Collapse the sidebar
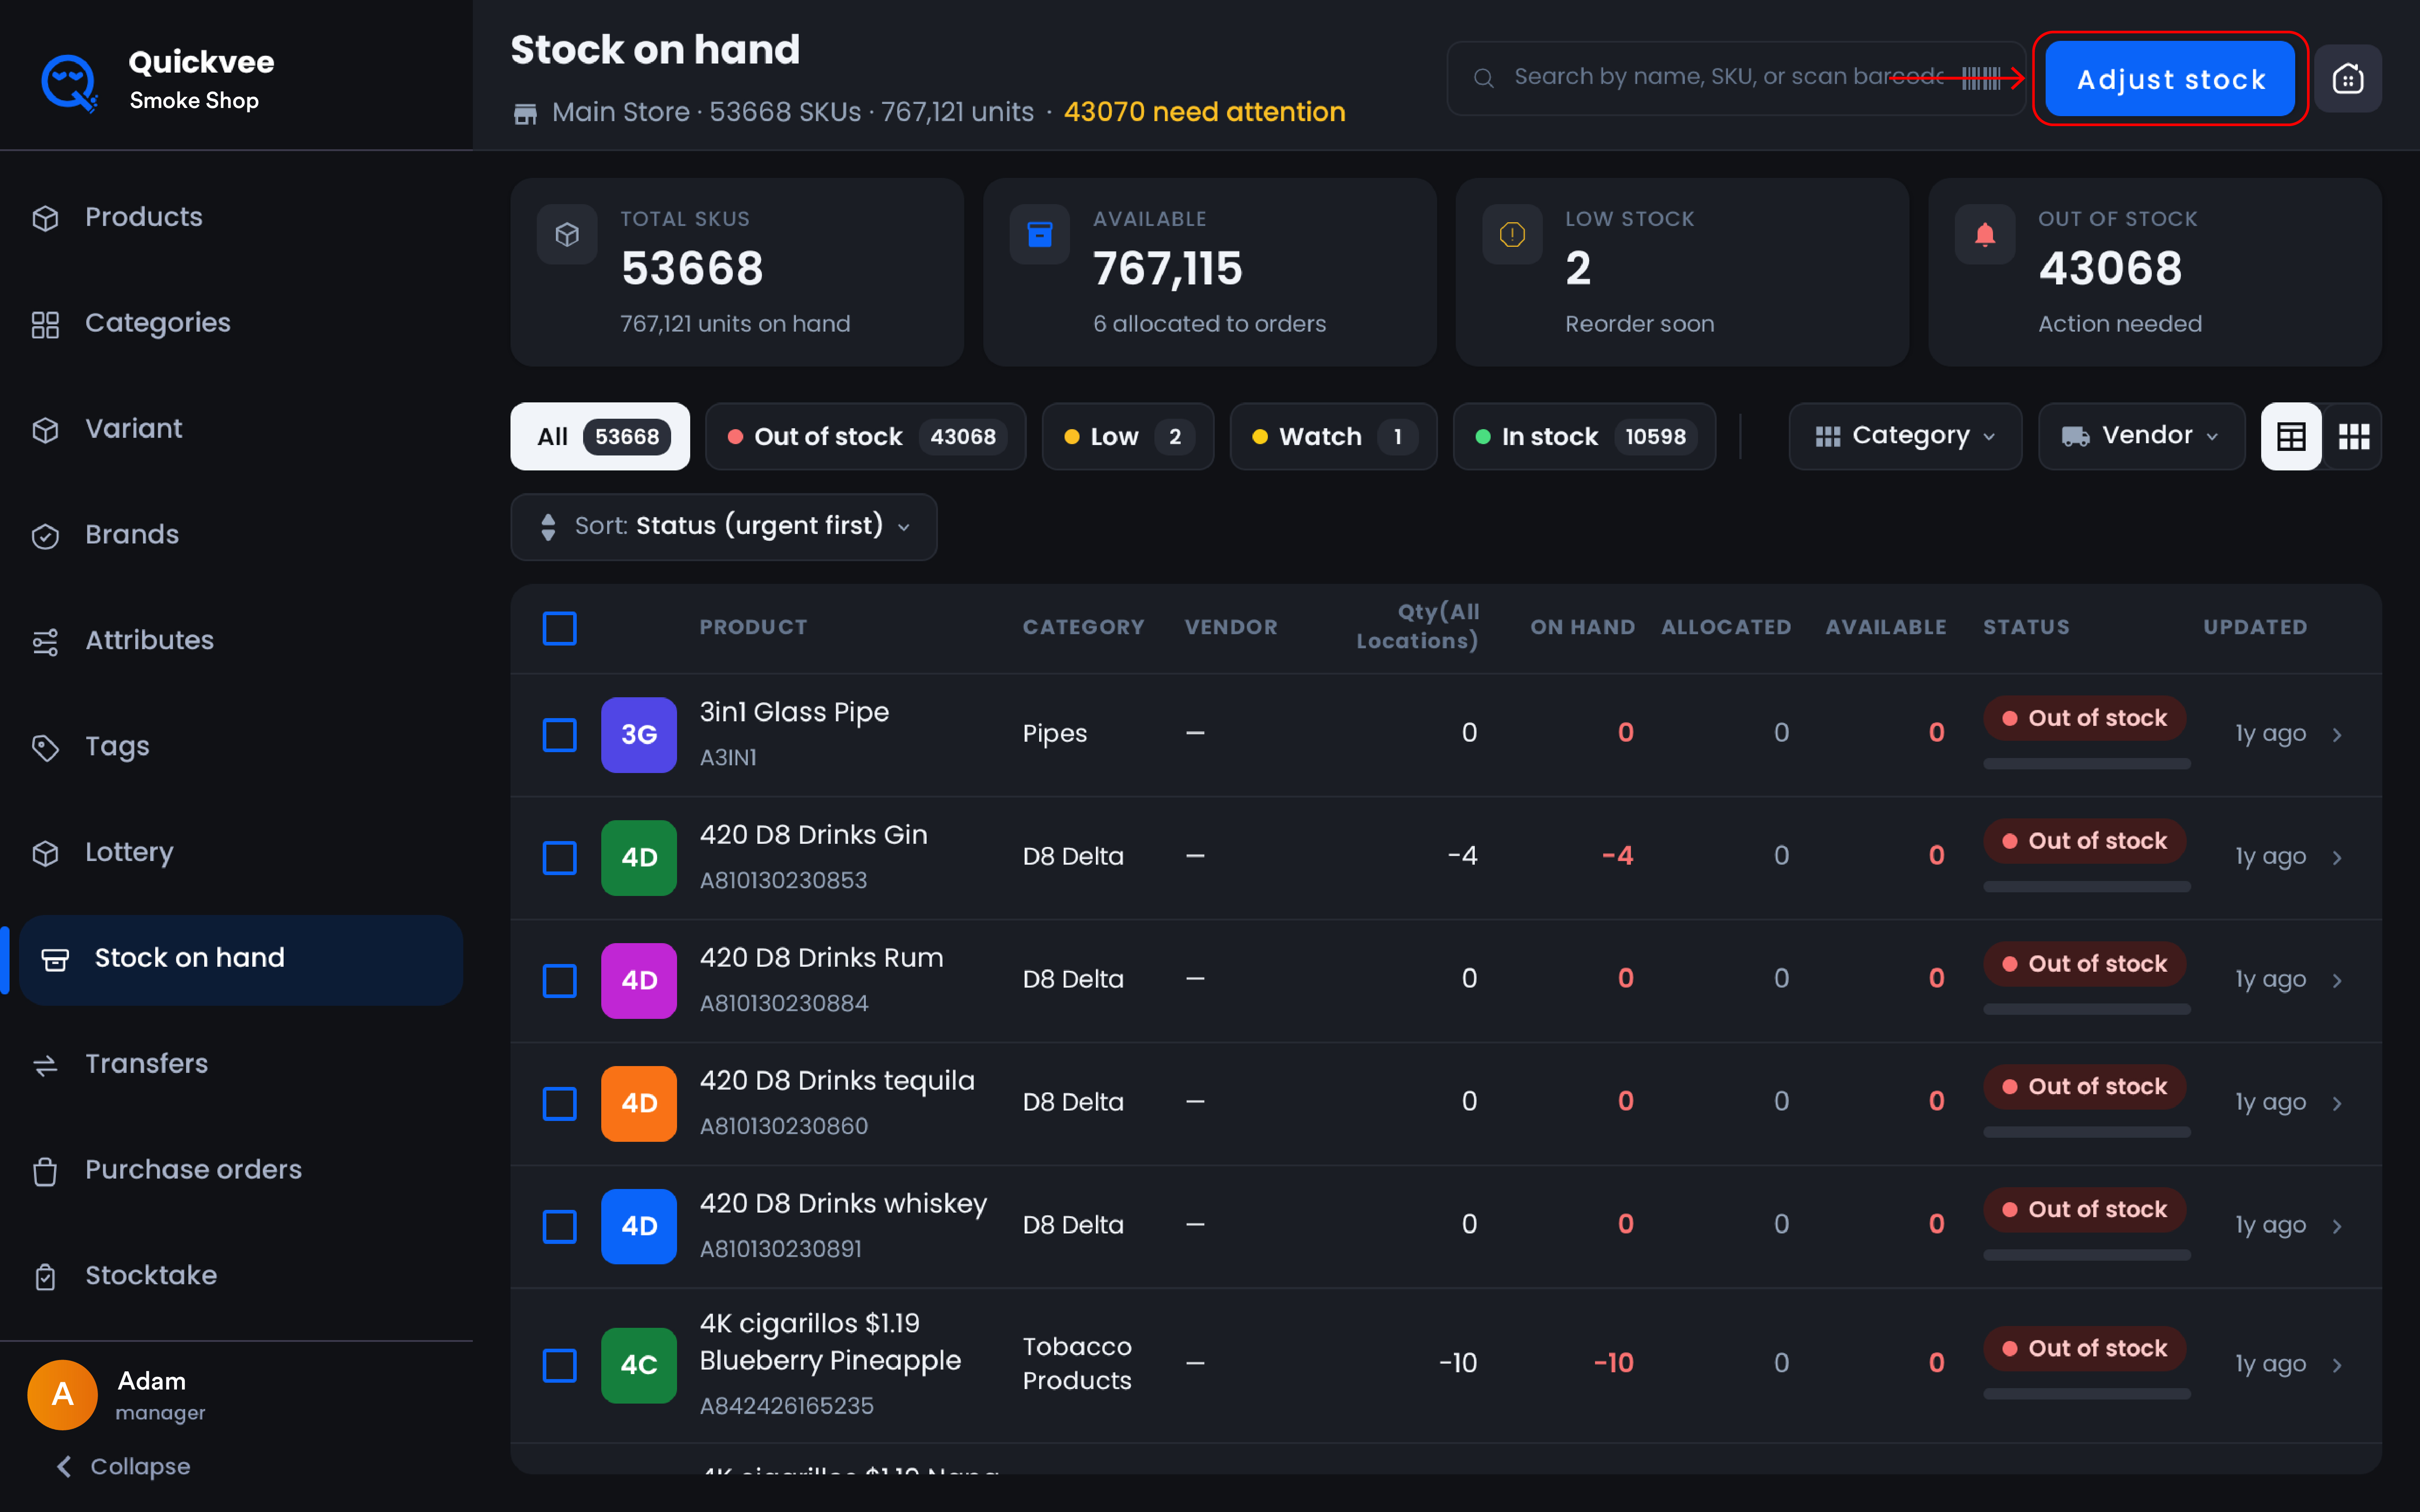Viewport: 2420px width, 1512px height. click(122, 1467)
